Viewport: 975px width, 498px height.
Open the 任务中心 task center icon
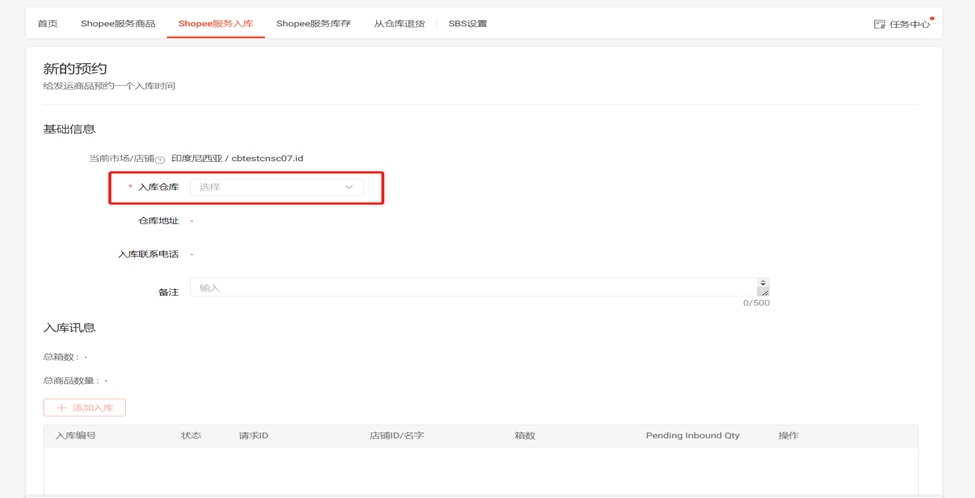[x=879, y=24]
